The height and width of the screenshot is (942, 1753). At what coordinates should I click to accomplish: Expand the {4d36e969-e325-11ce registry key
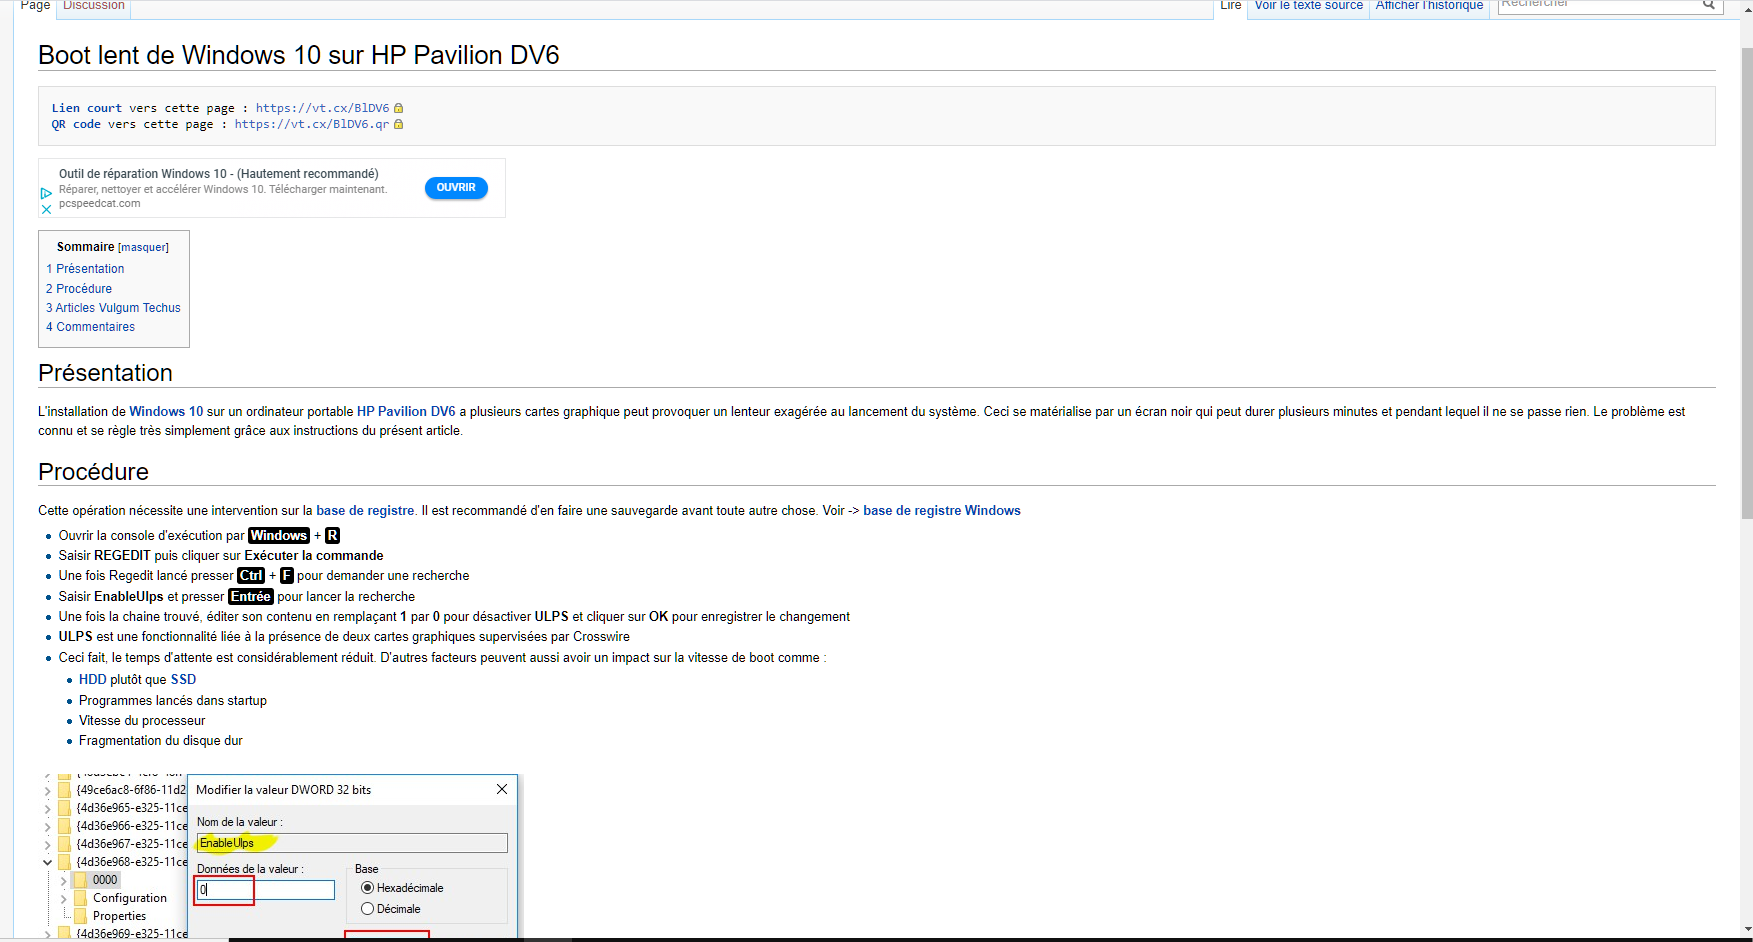[x=47, y=934]
